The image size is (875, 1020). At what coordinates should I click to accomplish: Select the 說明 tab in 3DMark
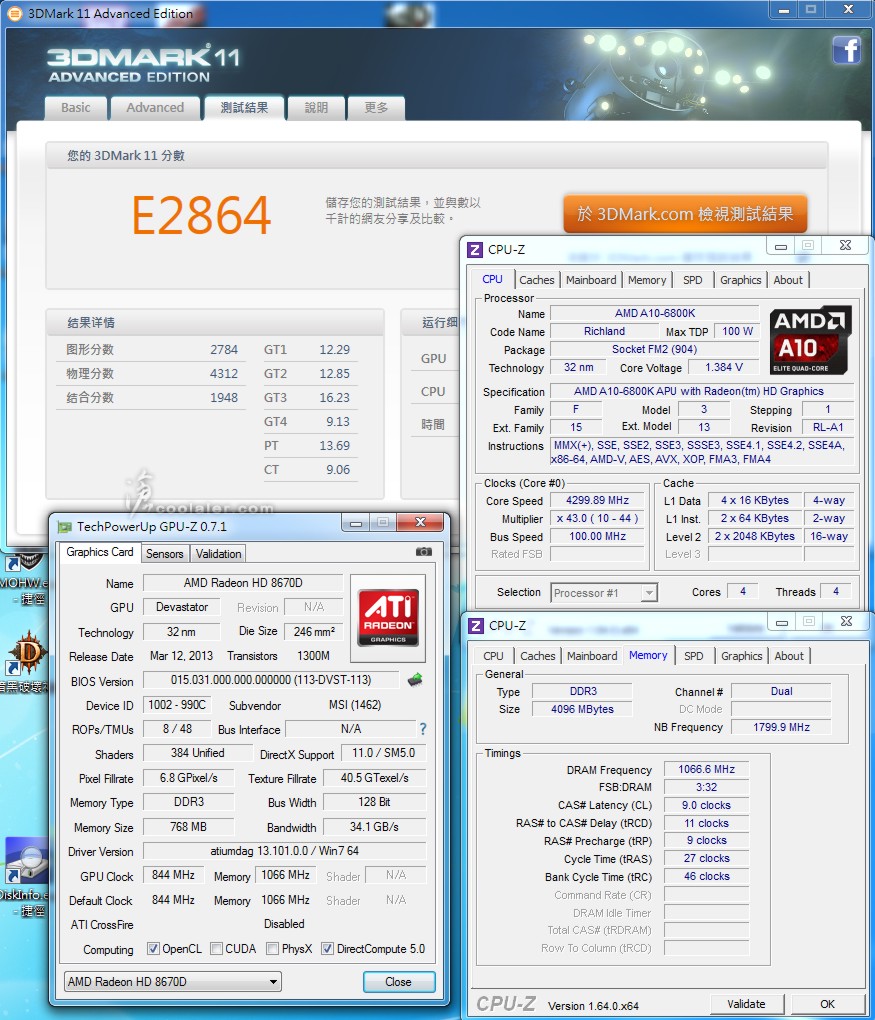tap(316, 108)
